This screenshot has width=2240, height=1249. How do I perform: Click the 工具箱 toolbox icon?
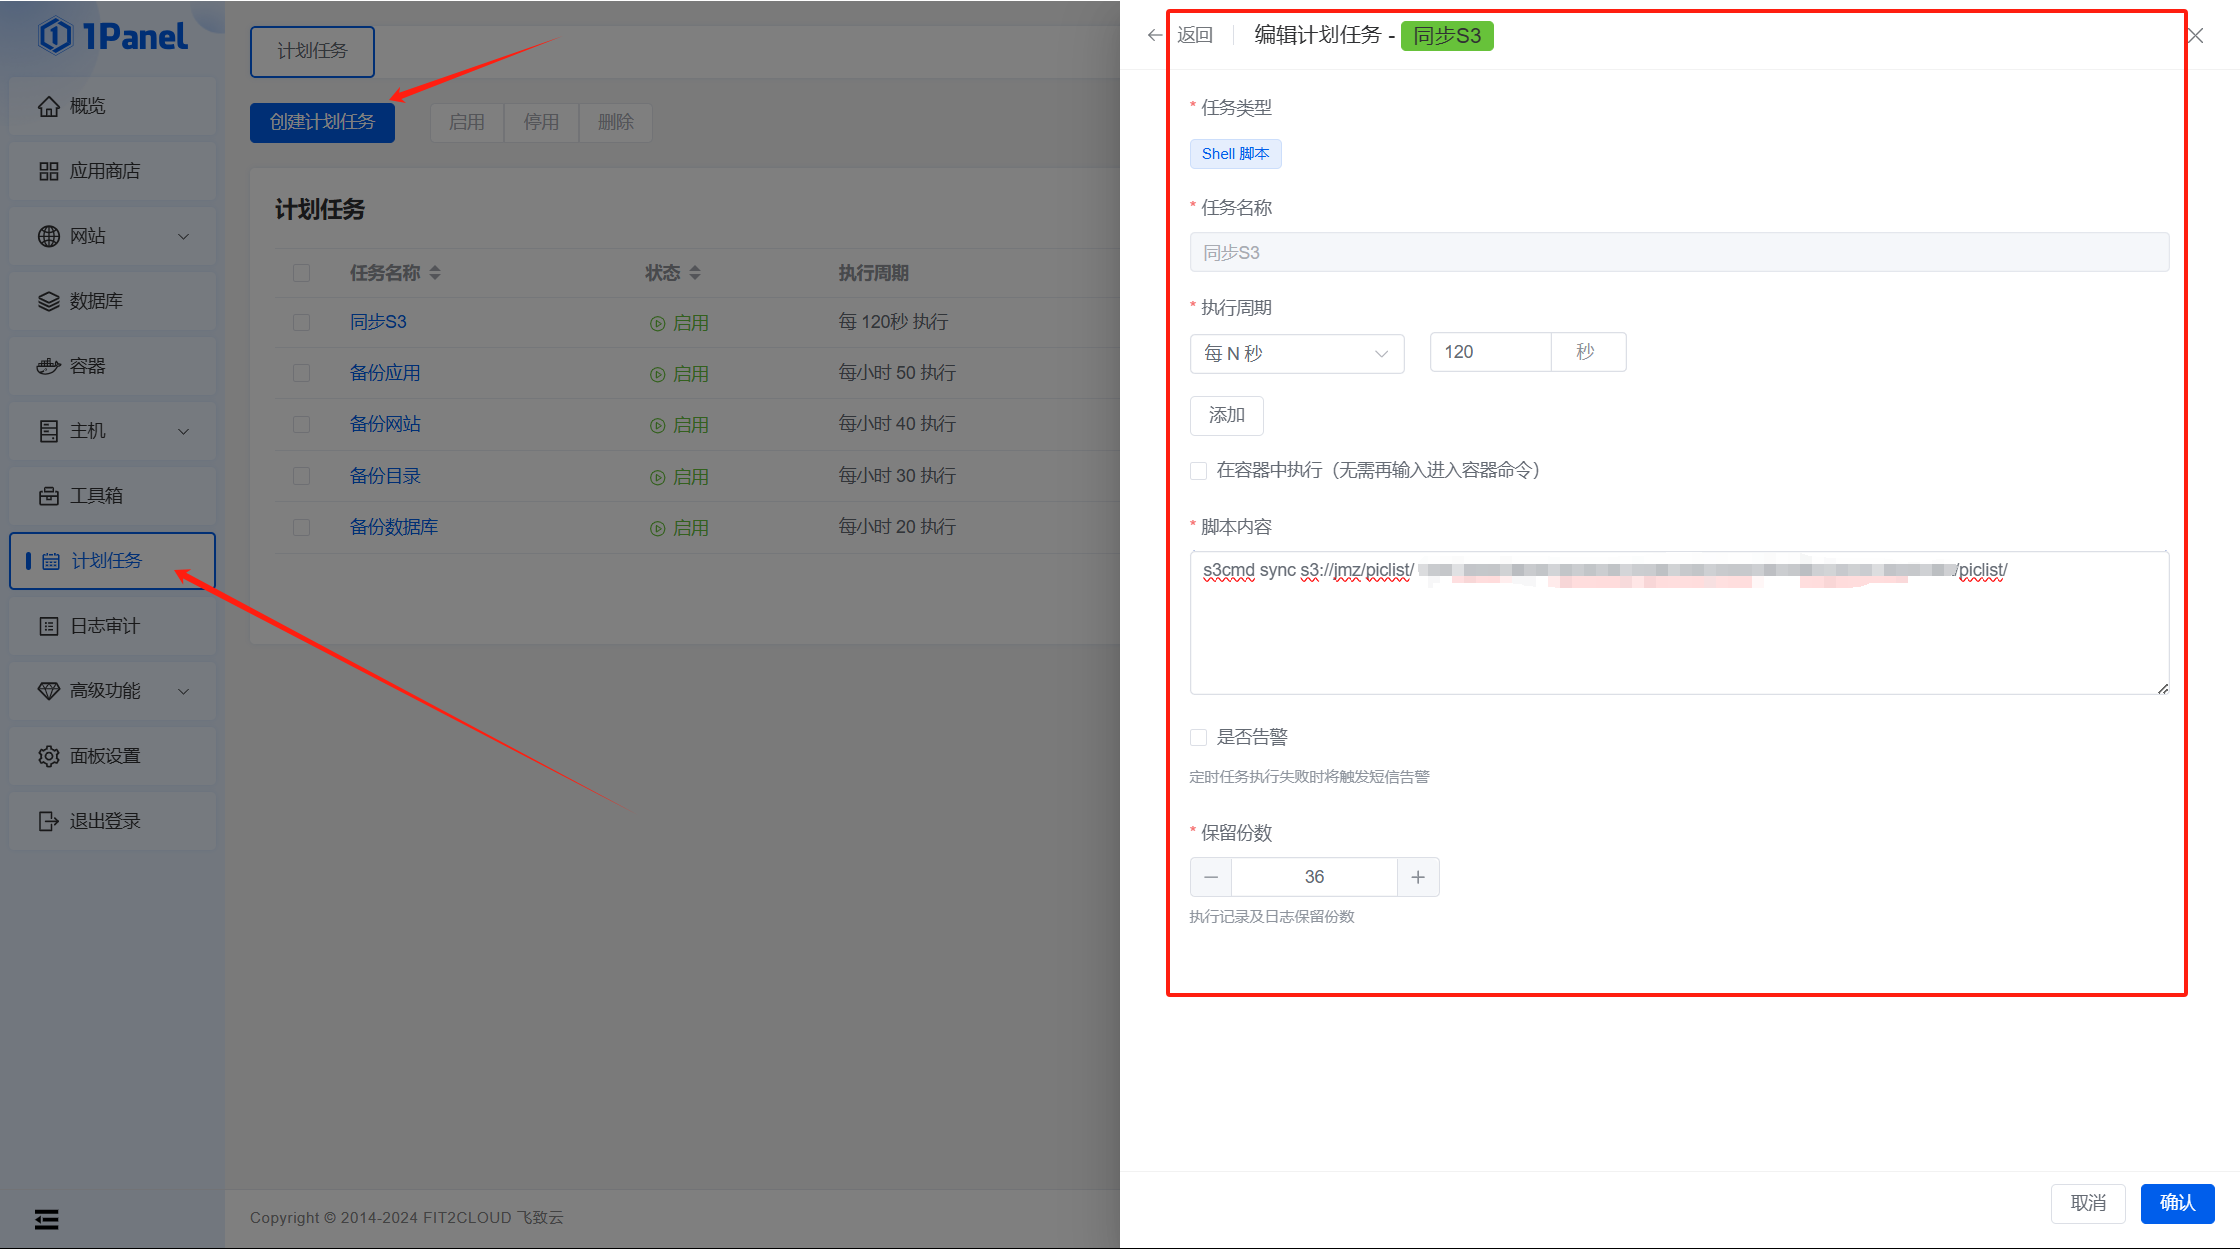tap(48, 496)
